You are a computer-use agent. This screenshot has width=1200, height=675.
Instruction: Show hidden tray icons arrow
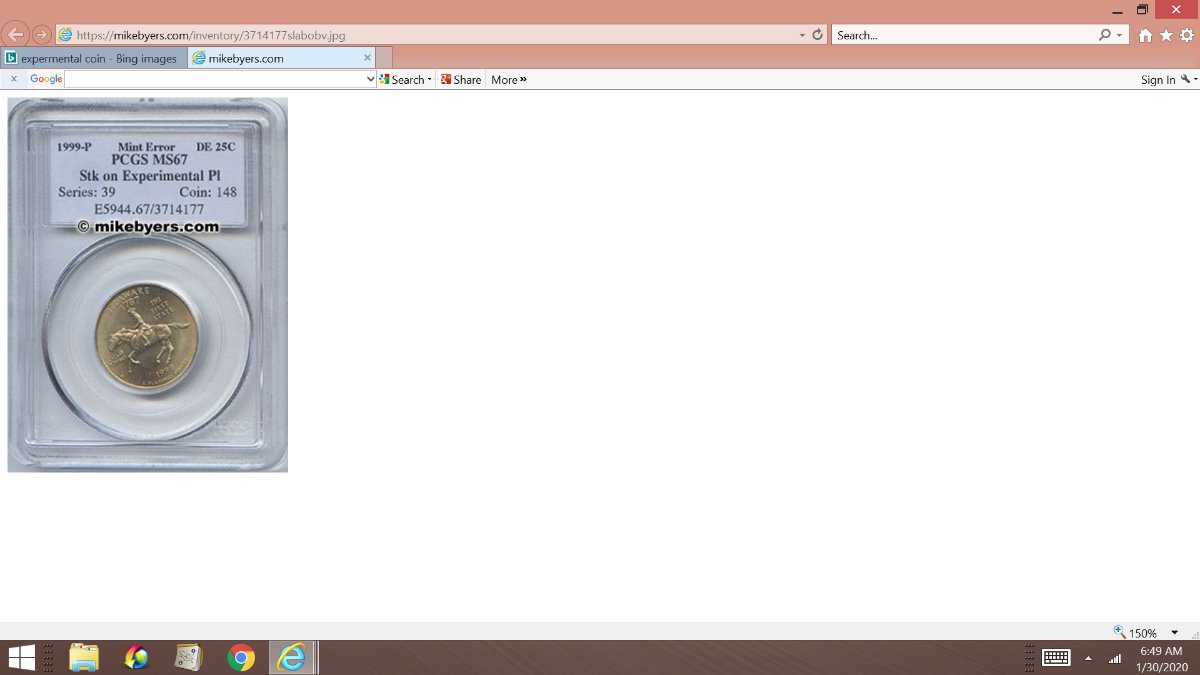tap(1088, 658)
